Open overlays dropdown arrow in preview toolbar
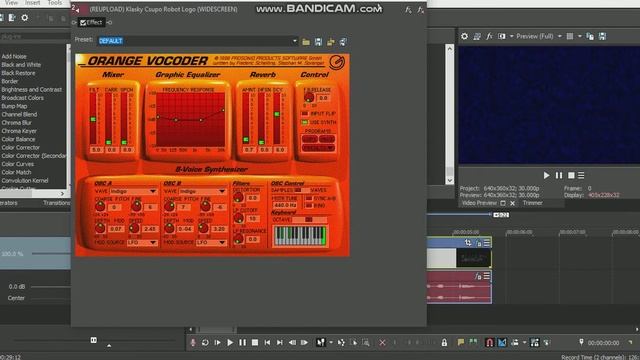640x360 pixels. point(579,36)
